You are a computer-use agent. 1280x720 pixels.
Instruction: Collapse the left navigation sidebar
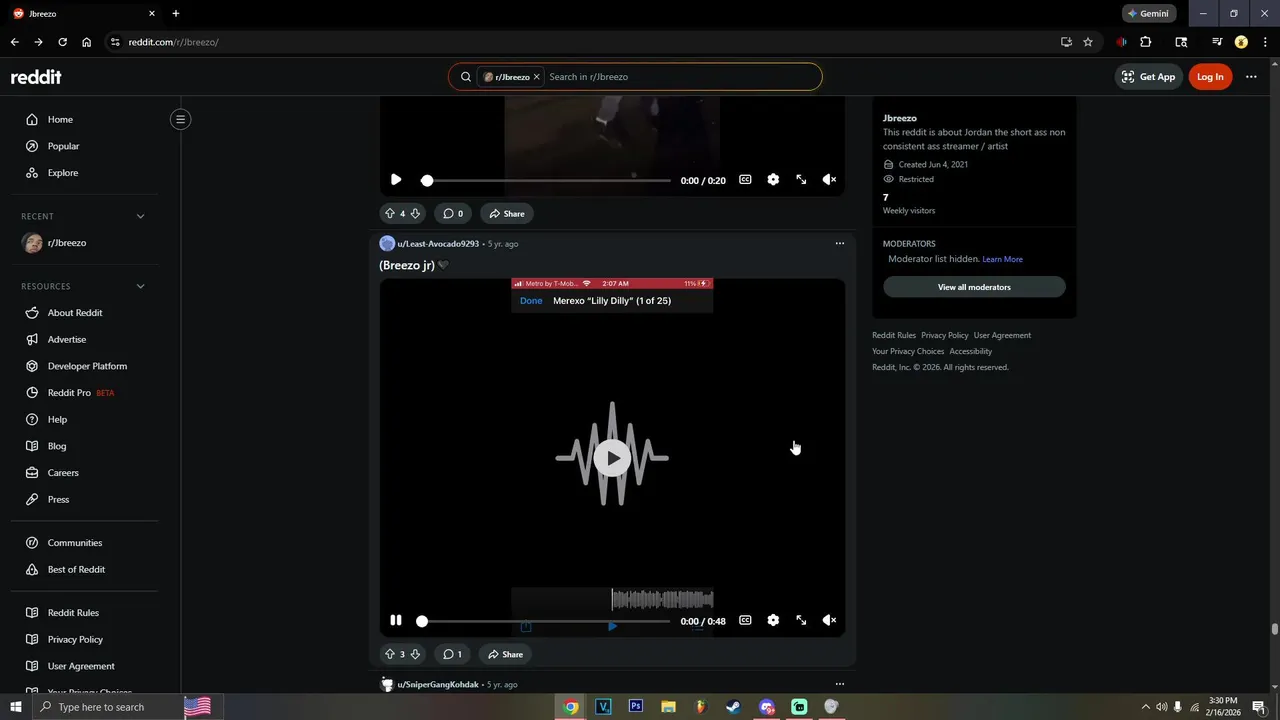coord(180,119)
